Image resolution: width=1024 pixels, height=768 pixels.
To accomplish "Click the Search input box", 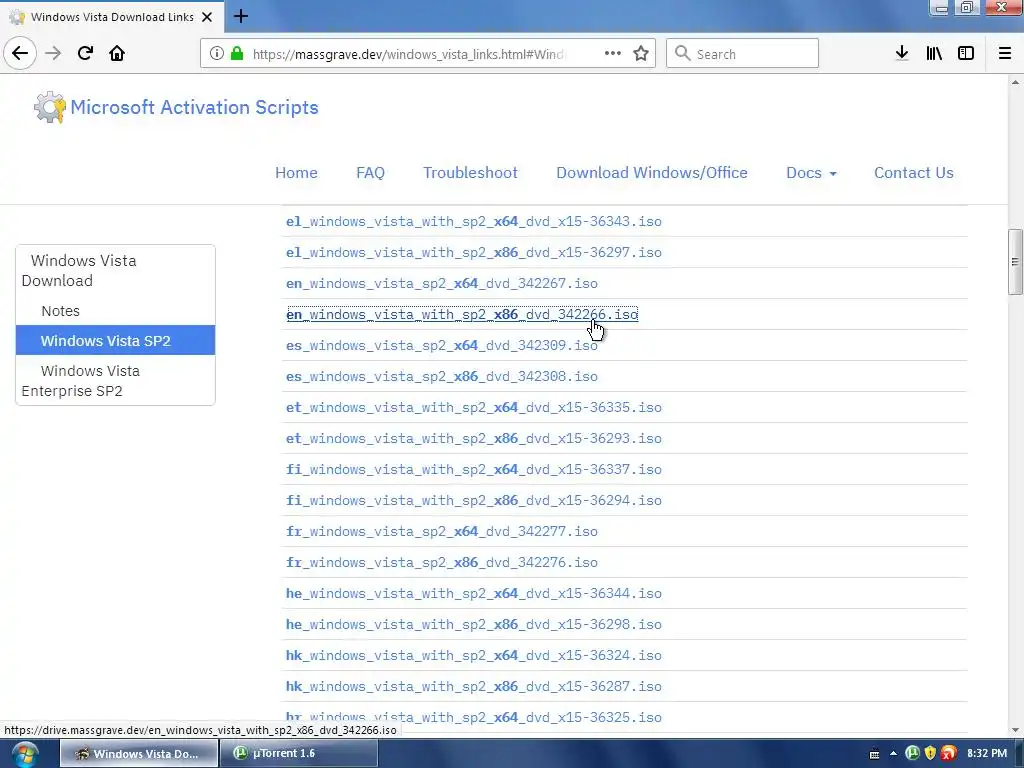I will point(742,53).
